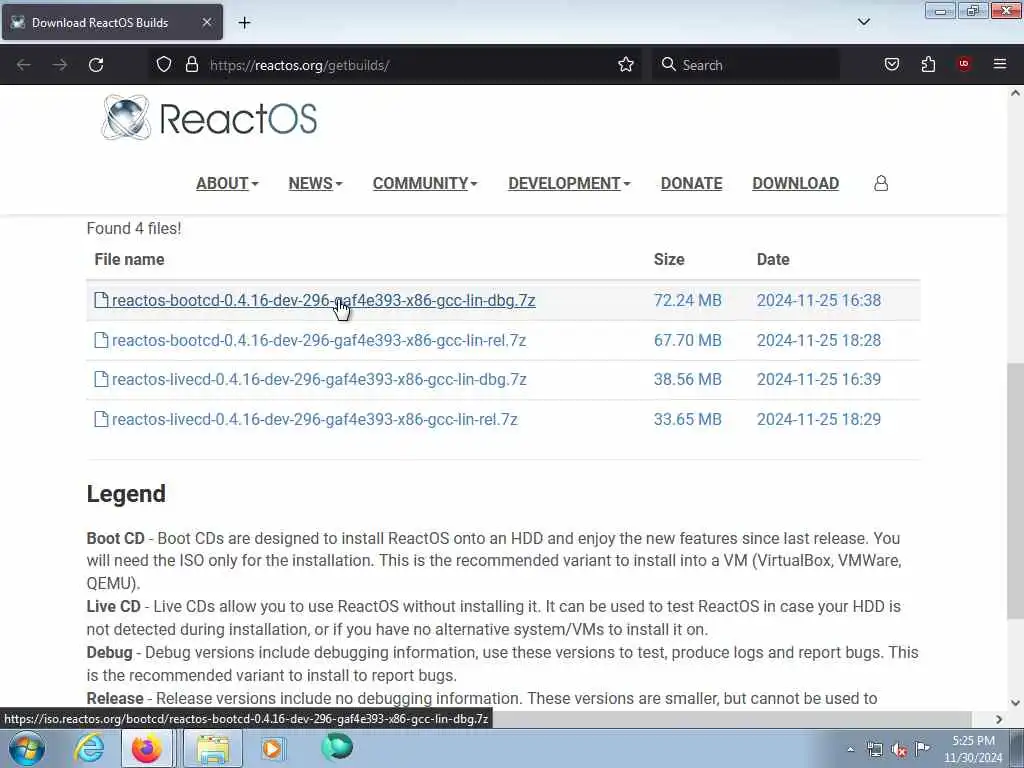This screenshot has height=768, width=1024.
Task: Open a new tab with plus button
Action: [244, 23]
